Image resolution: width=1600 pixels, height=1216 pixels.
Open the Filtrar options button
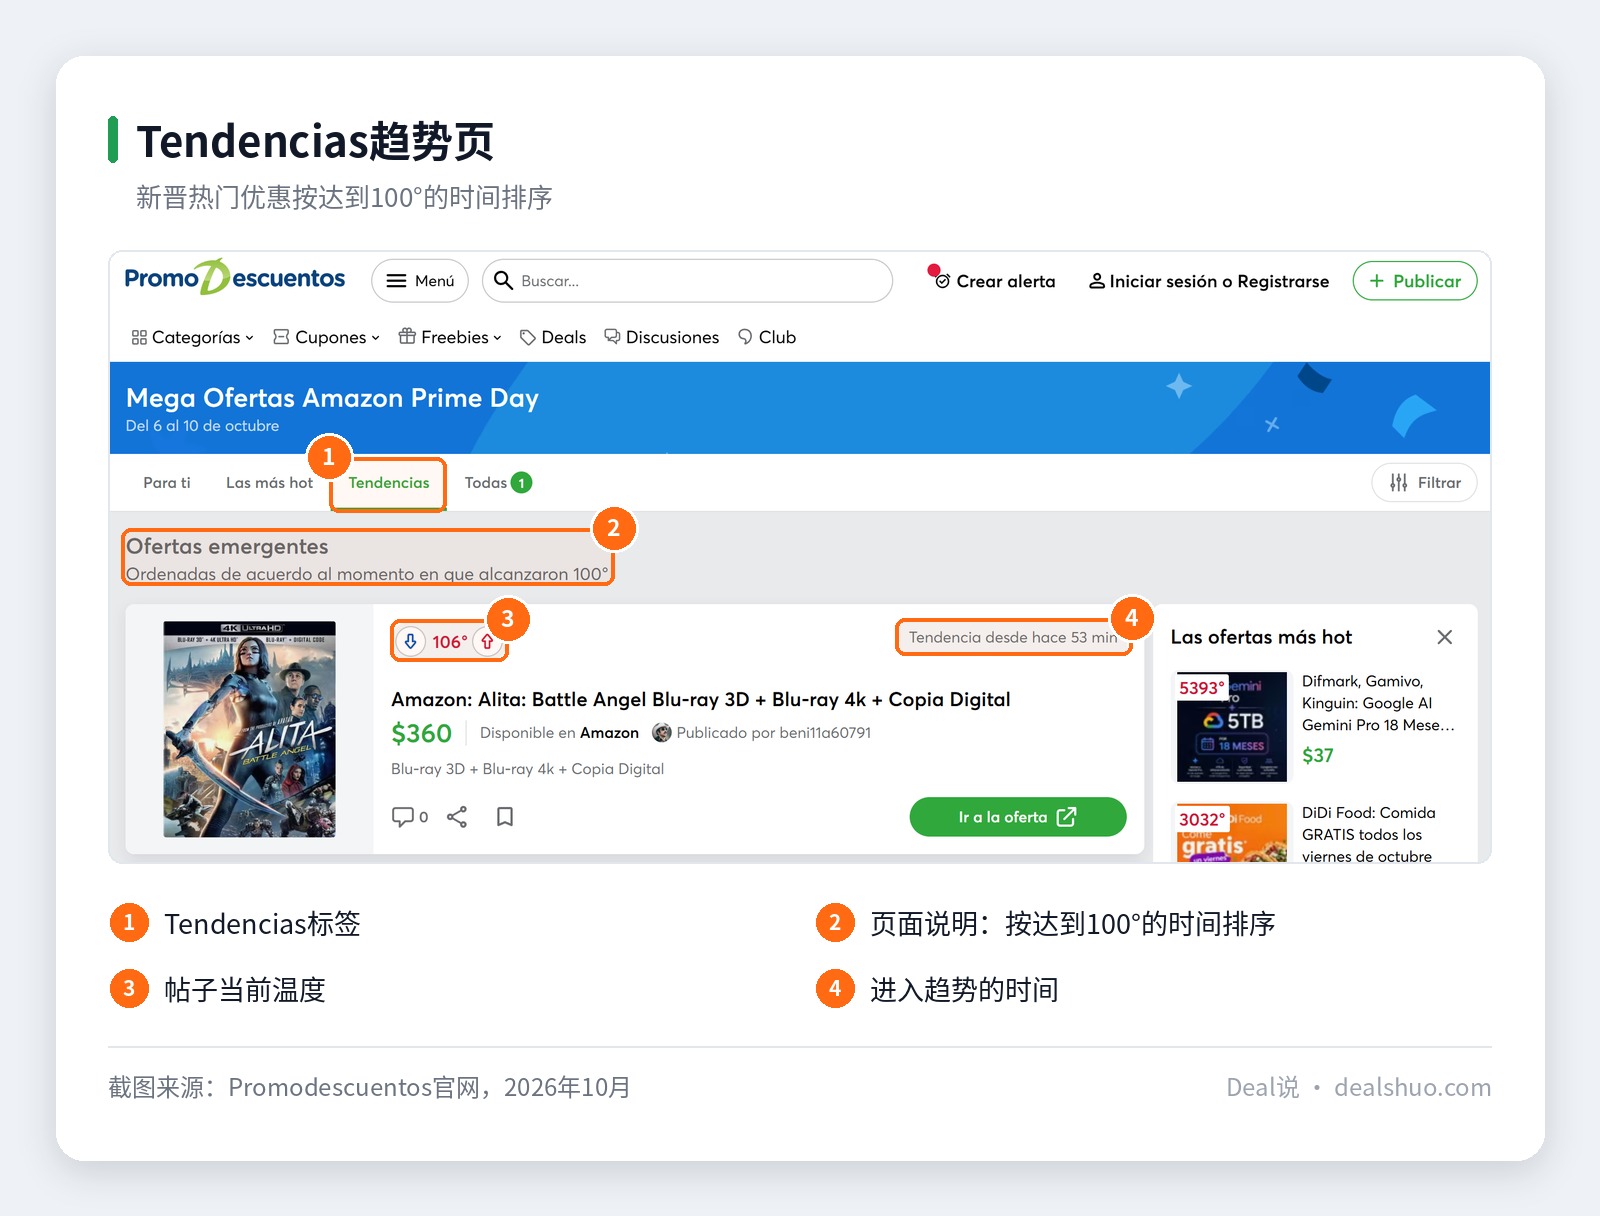(x=1425, y=483)
